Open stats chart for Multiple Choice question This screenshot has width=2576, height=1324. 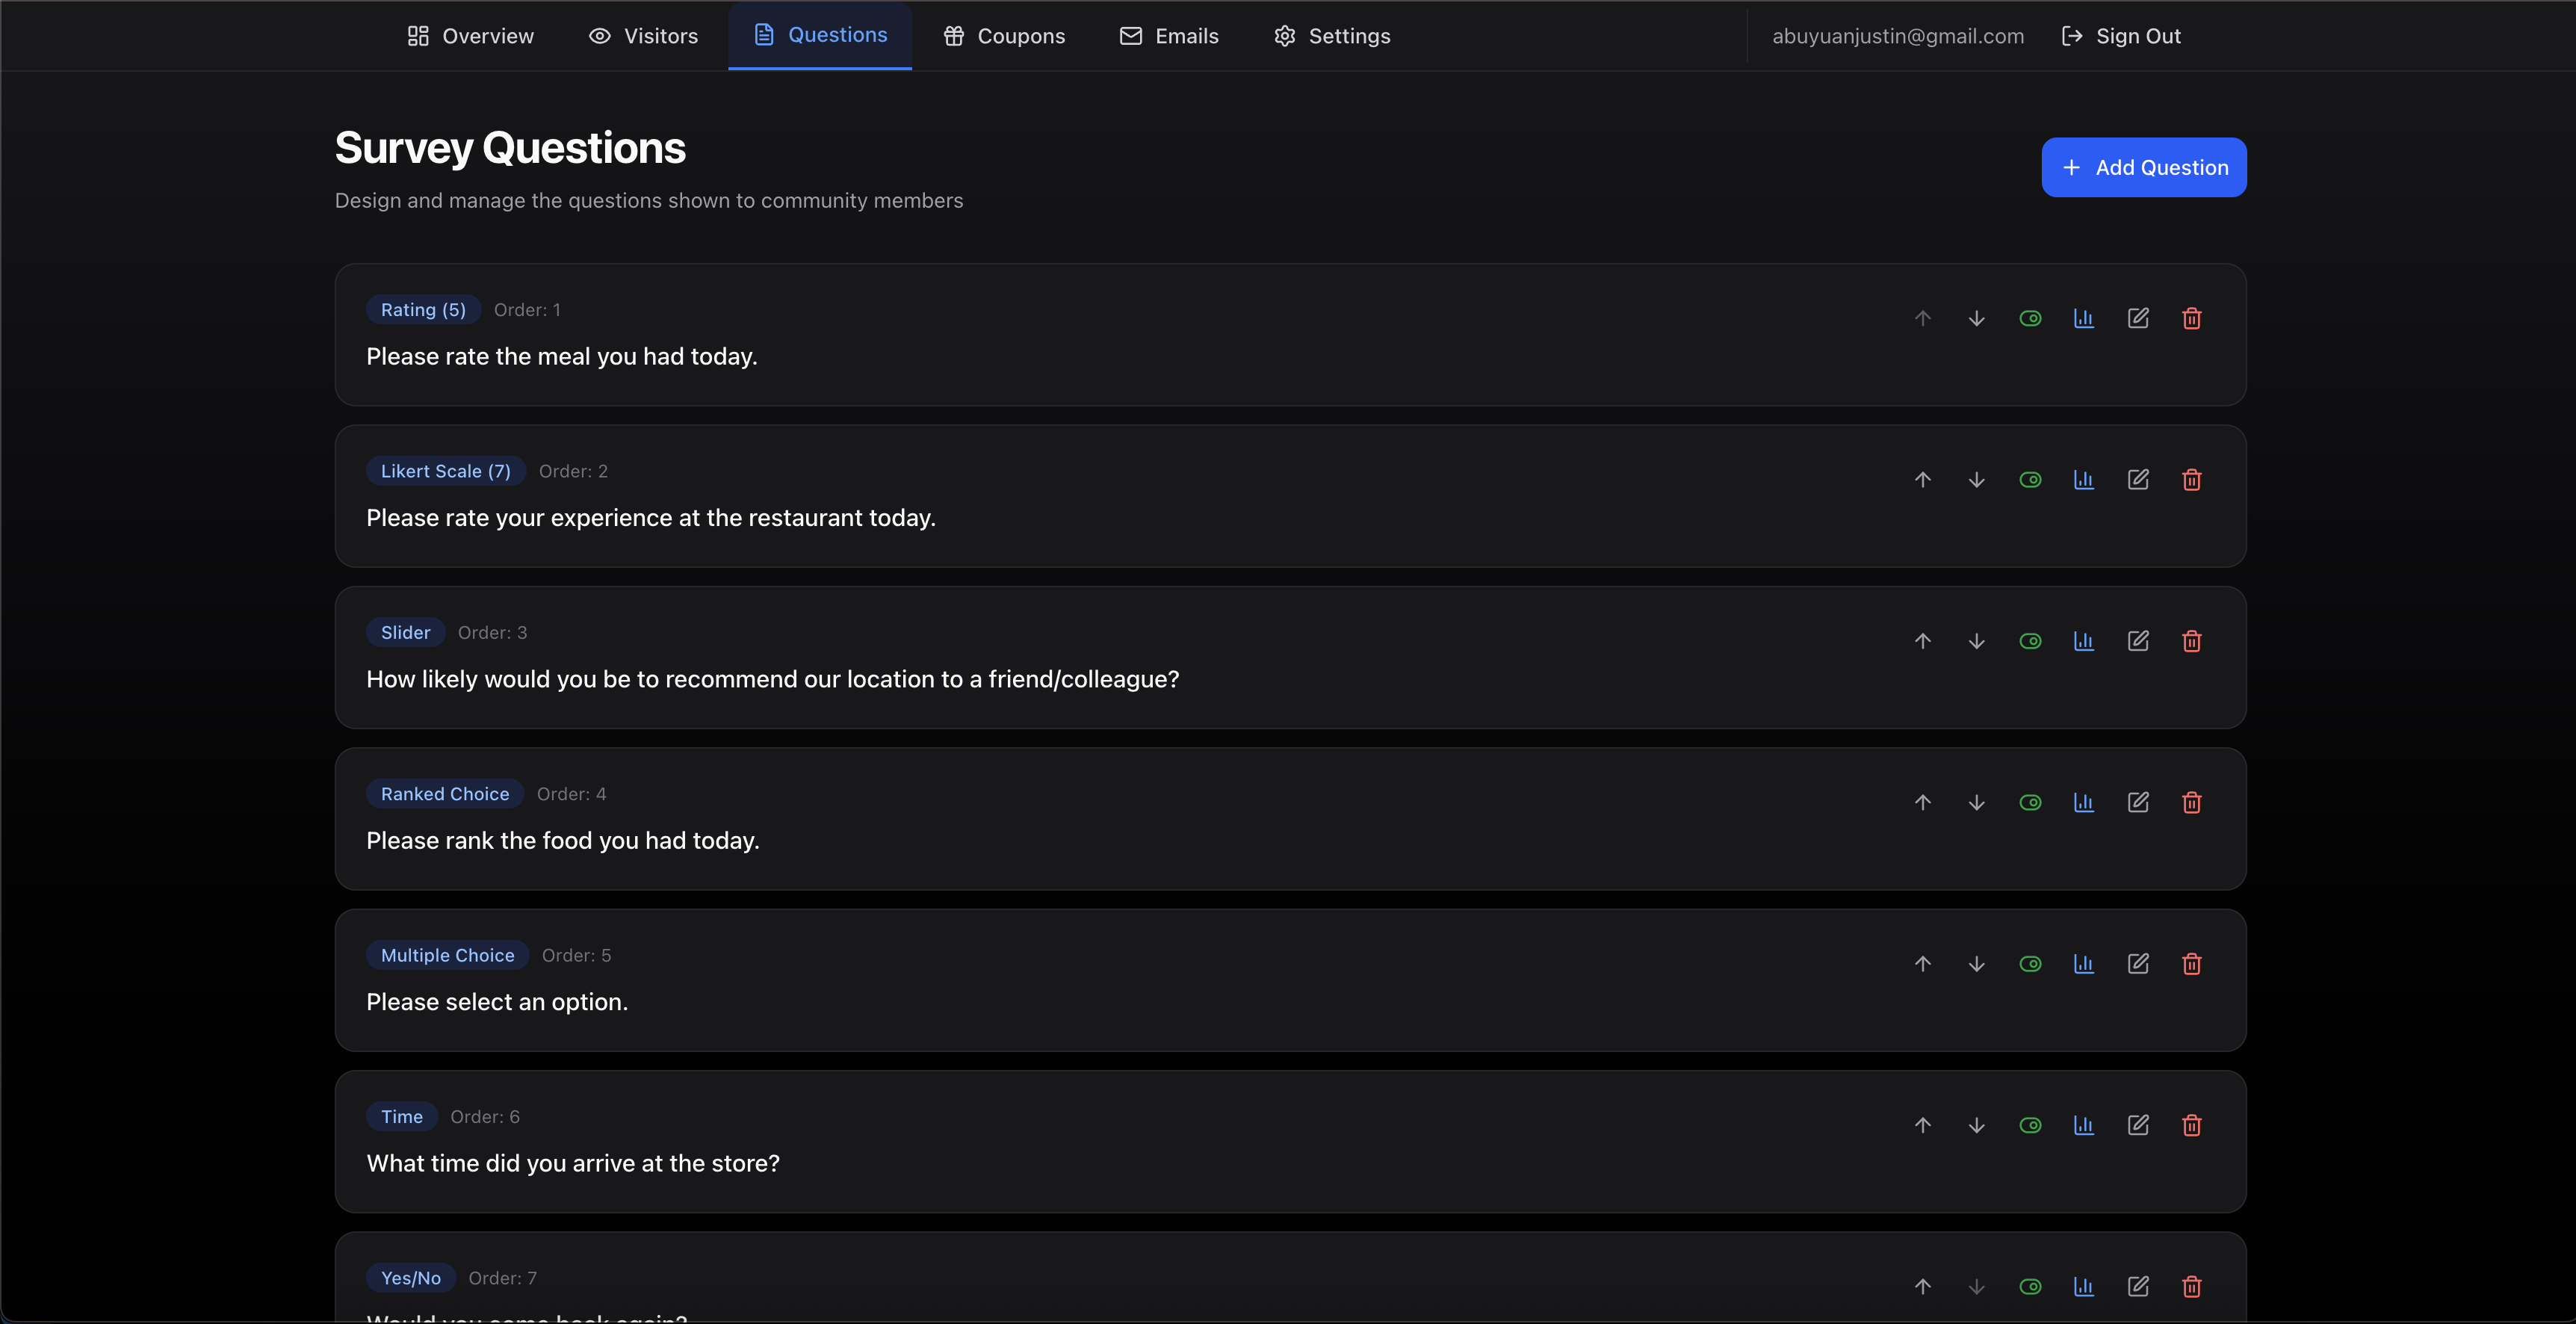click(2083, 964)
